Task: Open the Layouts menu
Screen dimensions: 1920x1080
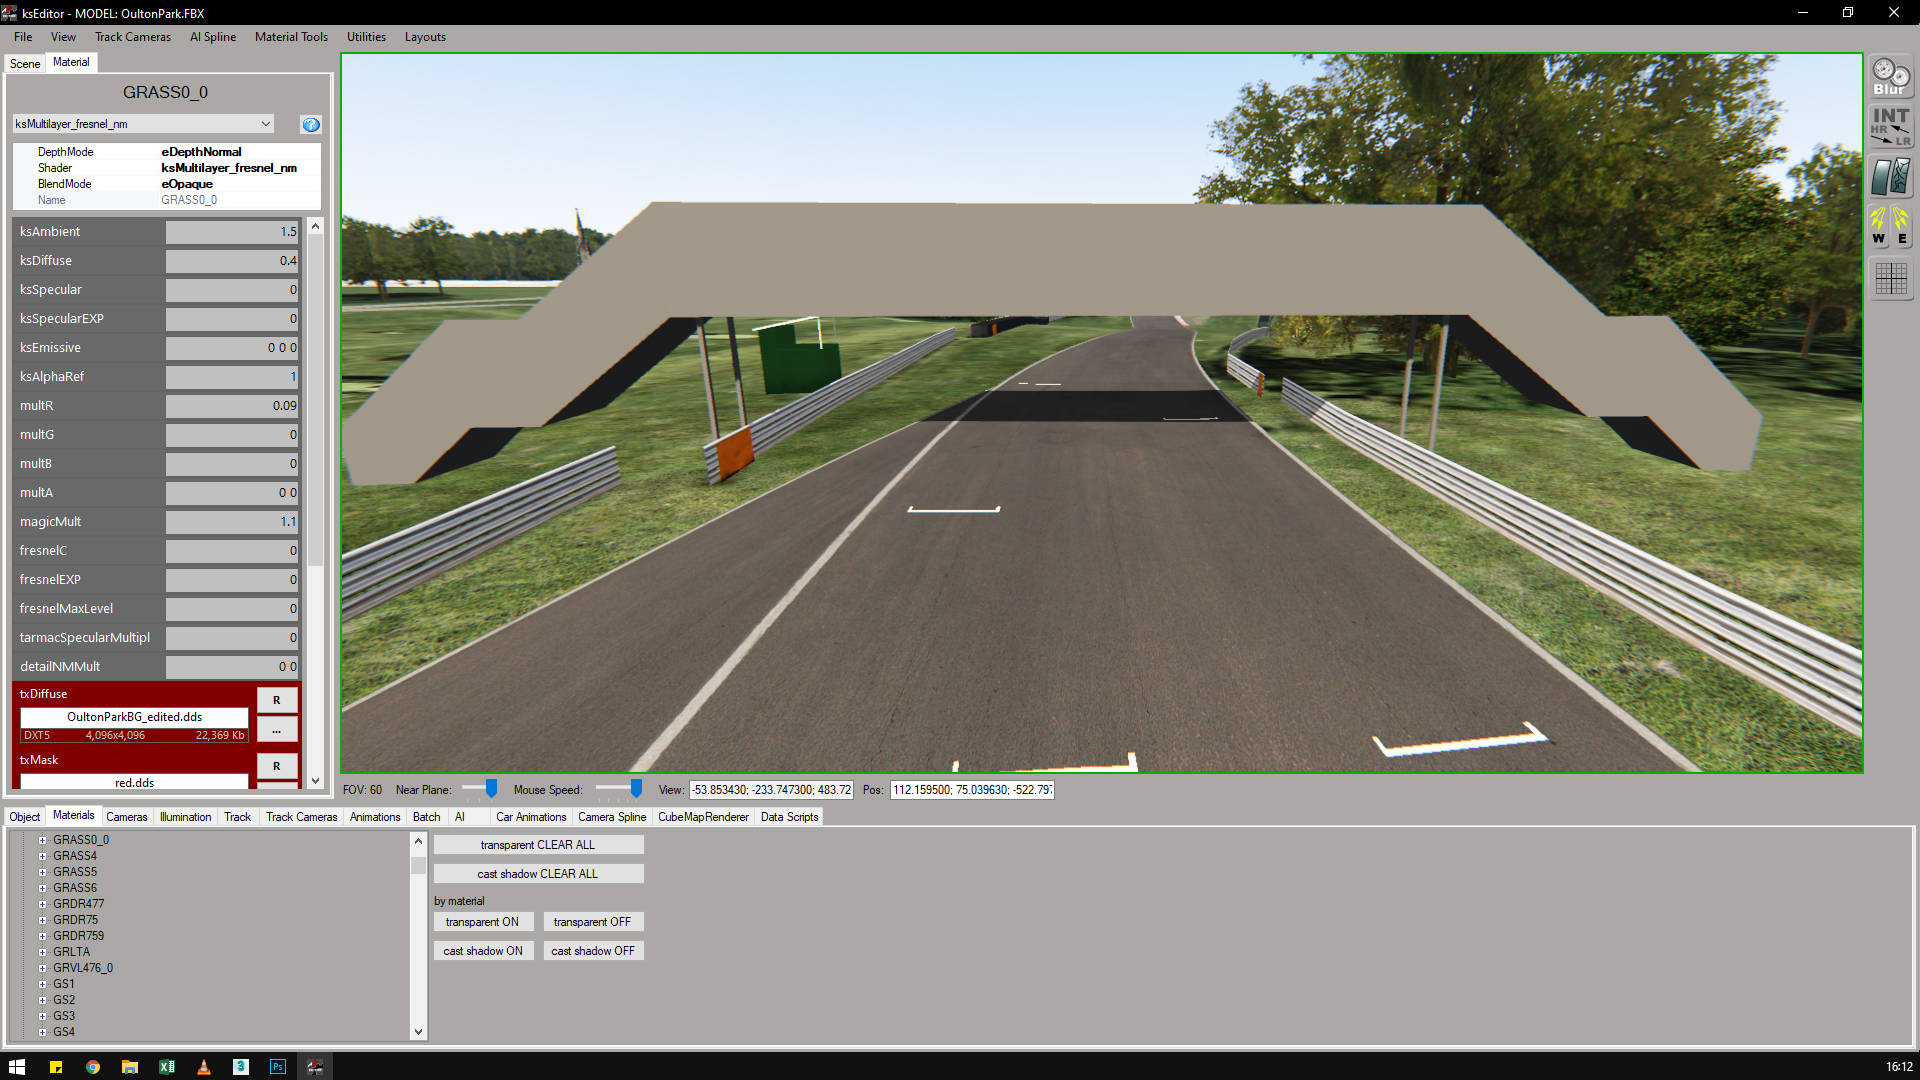Action: [425, 37]
